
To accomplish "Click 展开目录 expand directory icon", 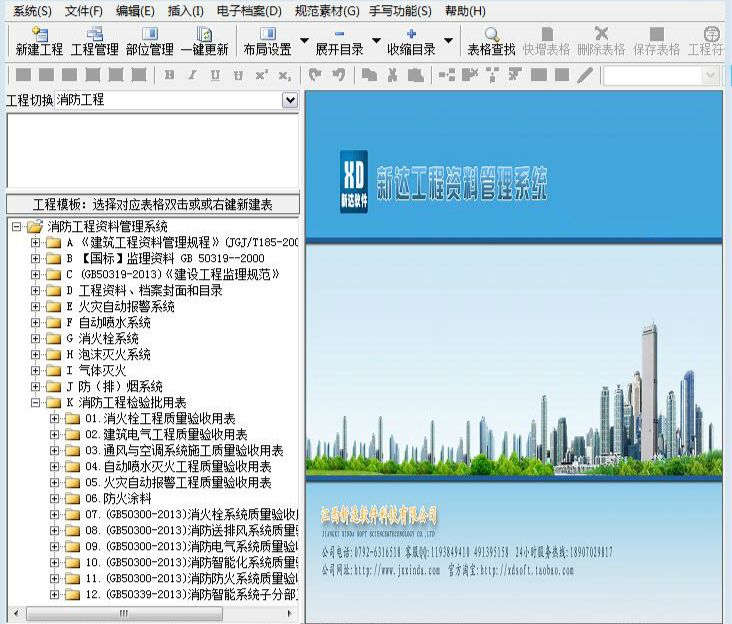I will point(339,41).
